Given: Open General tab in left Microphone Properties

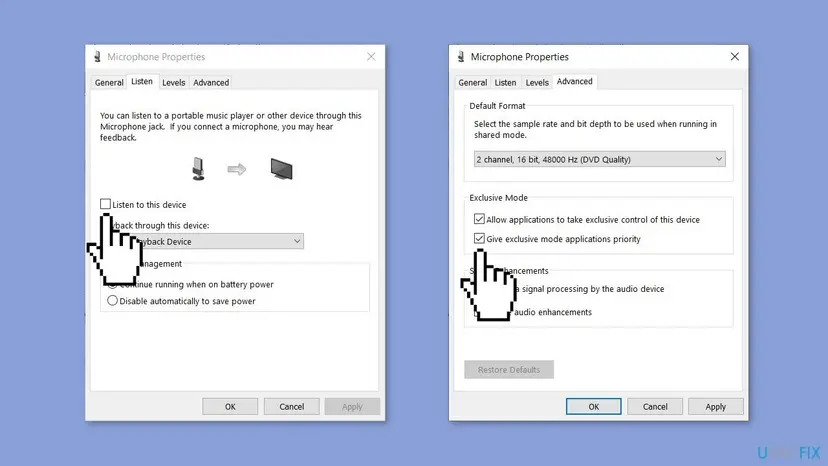Looking at the screenshot, I should pos(109,82).
